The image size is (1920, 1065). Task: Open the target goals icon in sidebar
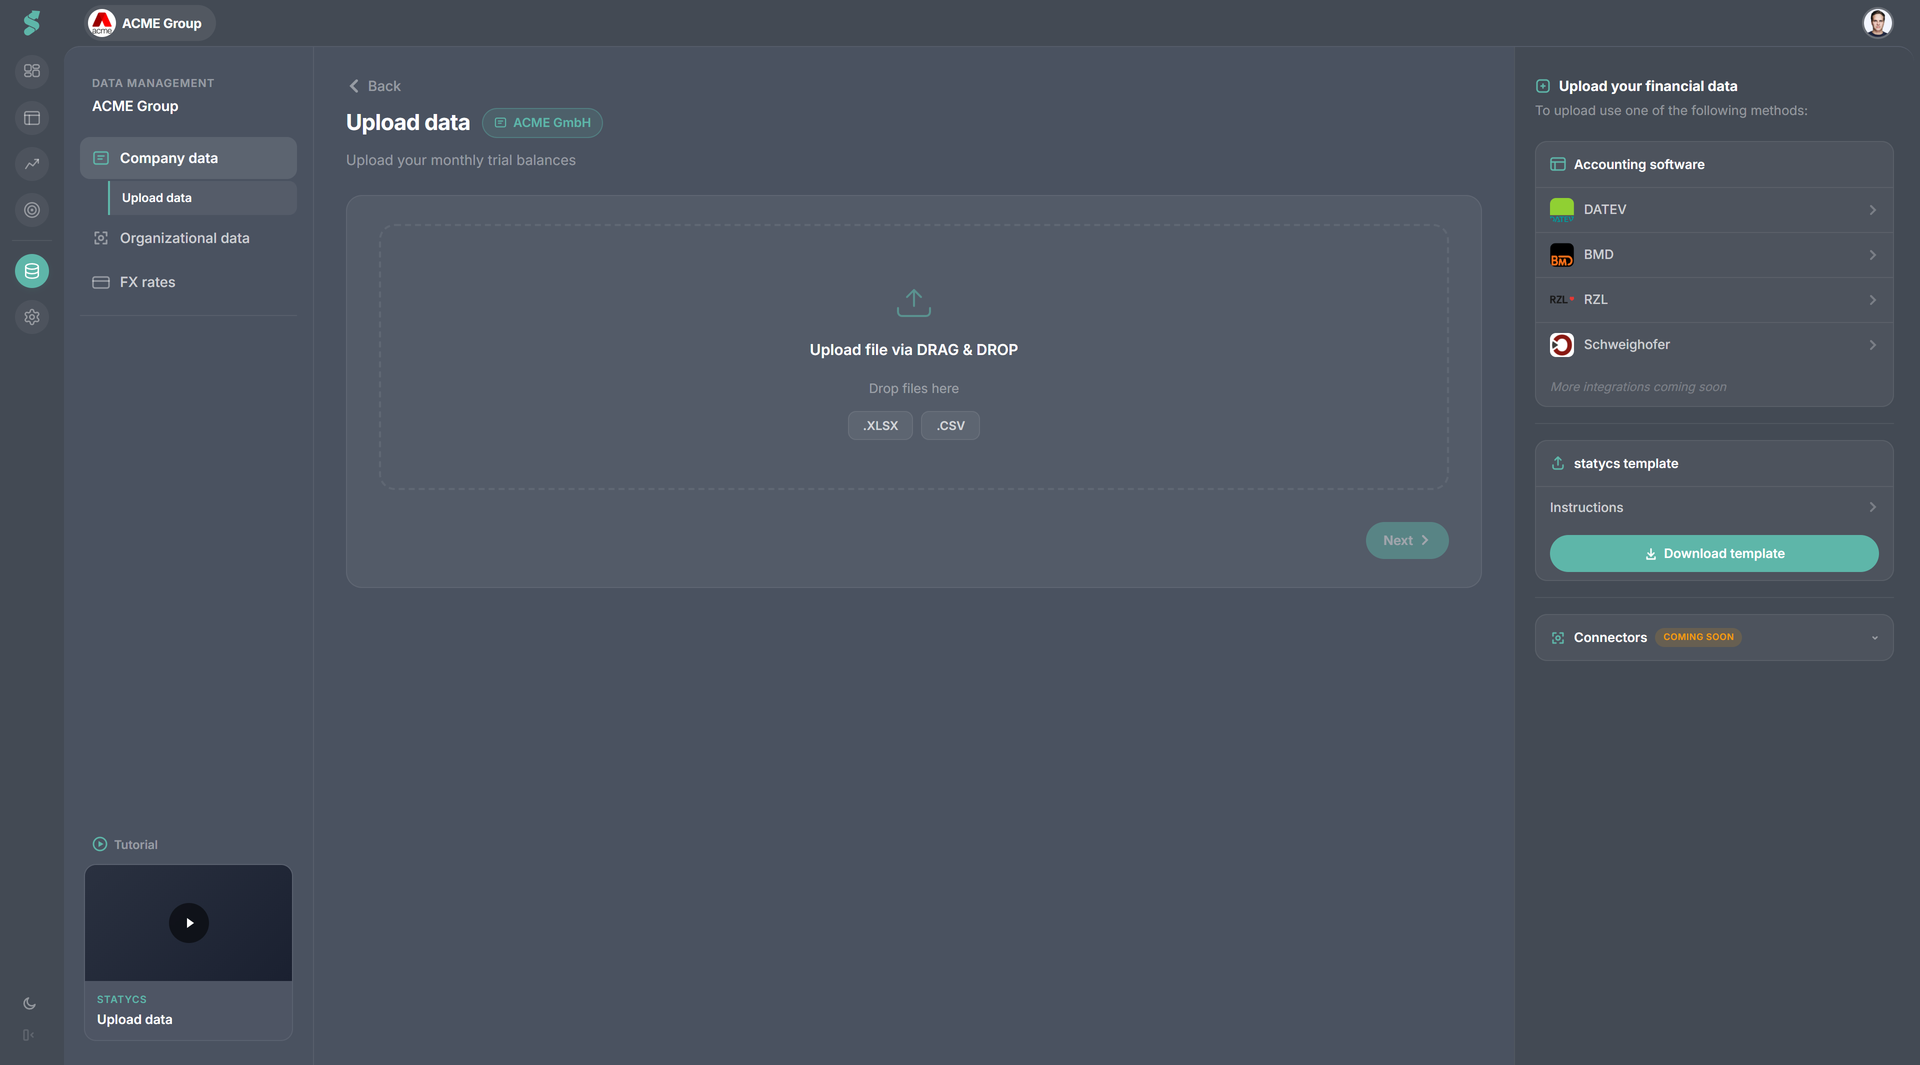click(32, 210)
